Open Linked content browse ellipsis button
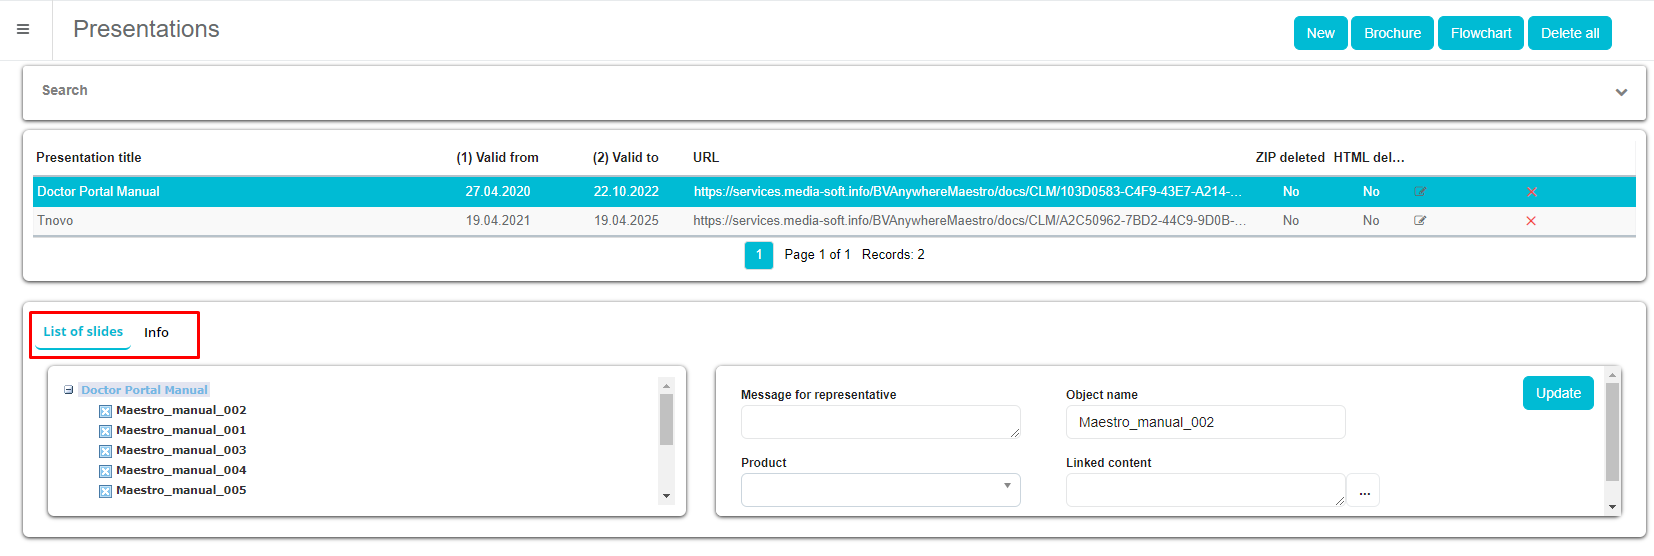Viewport: 1654px width, 556px height. pyautogui.click(x=1364, y=491)
